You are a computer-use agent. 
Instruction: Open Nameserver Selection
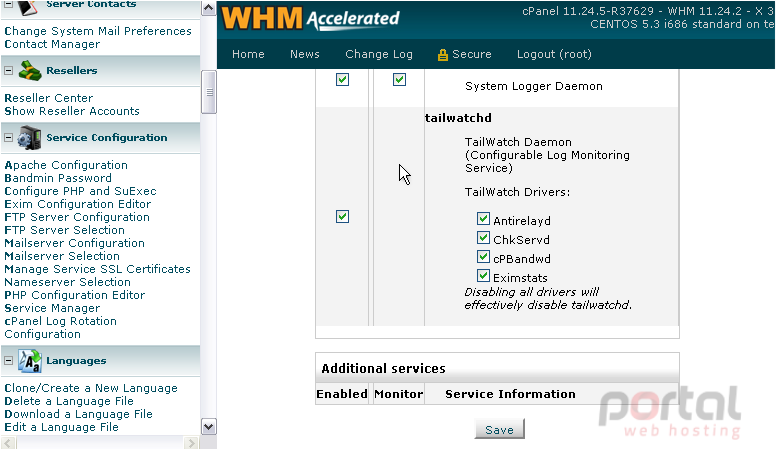[67, 282]
